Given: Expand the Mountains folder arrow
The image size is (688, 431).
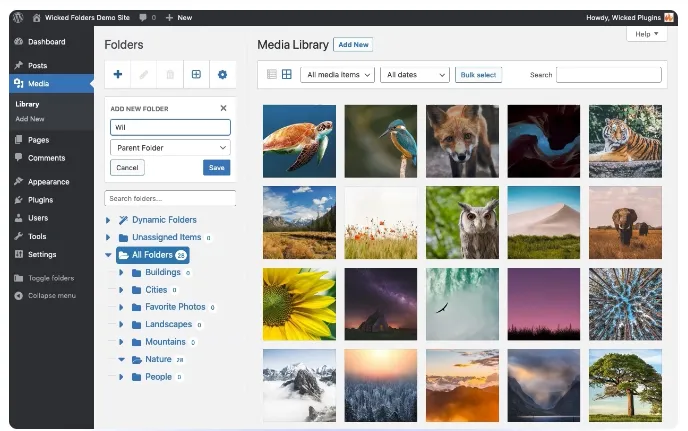Looking at the screenshot, I should pyautogui.click(x=121, y=342).
